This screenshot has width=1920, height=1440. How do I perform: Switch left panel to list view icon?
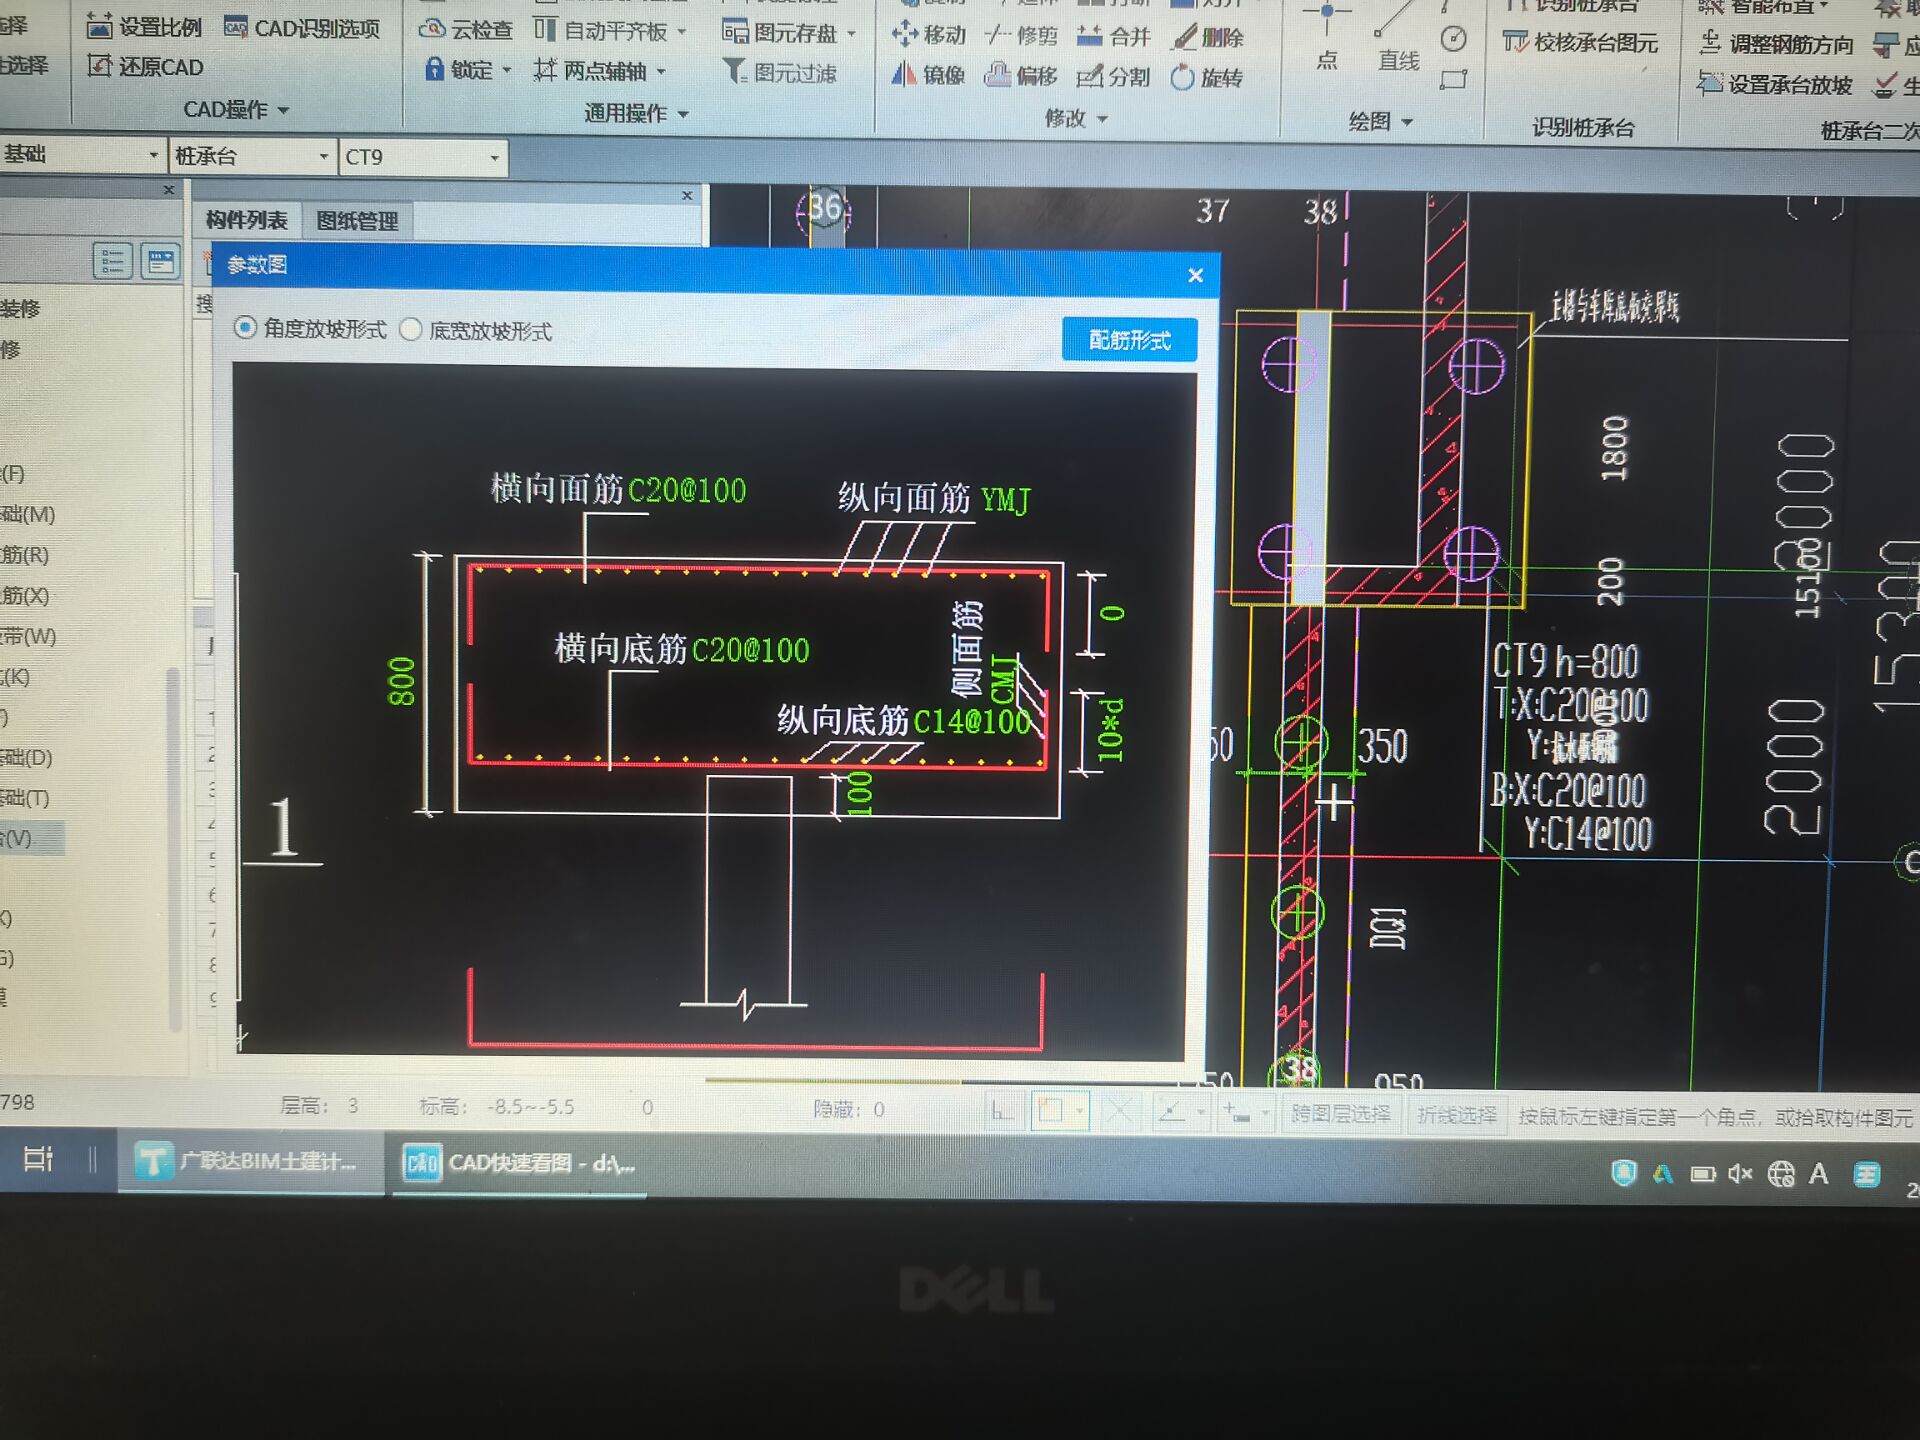(x=112, y=262)
